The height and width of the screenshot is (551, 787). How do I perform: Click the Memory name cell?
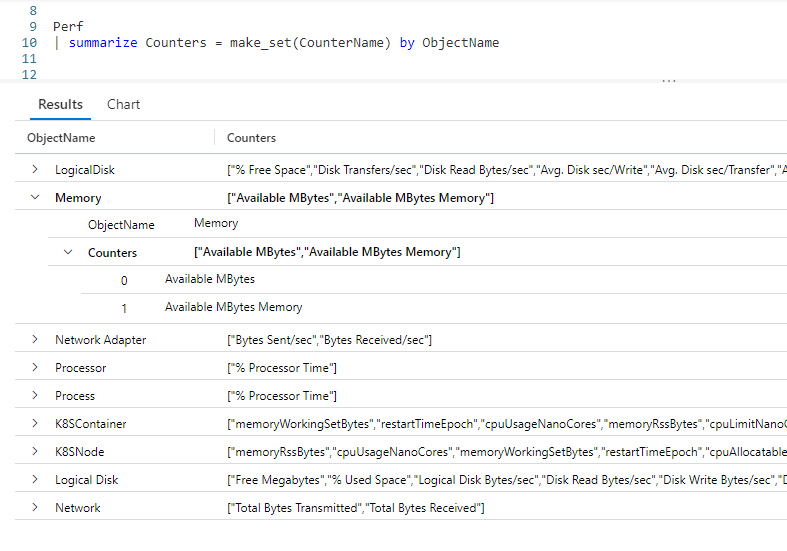coord(78,198)
